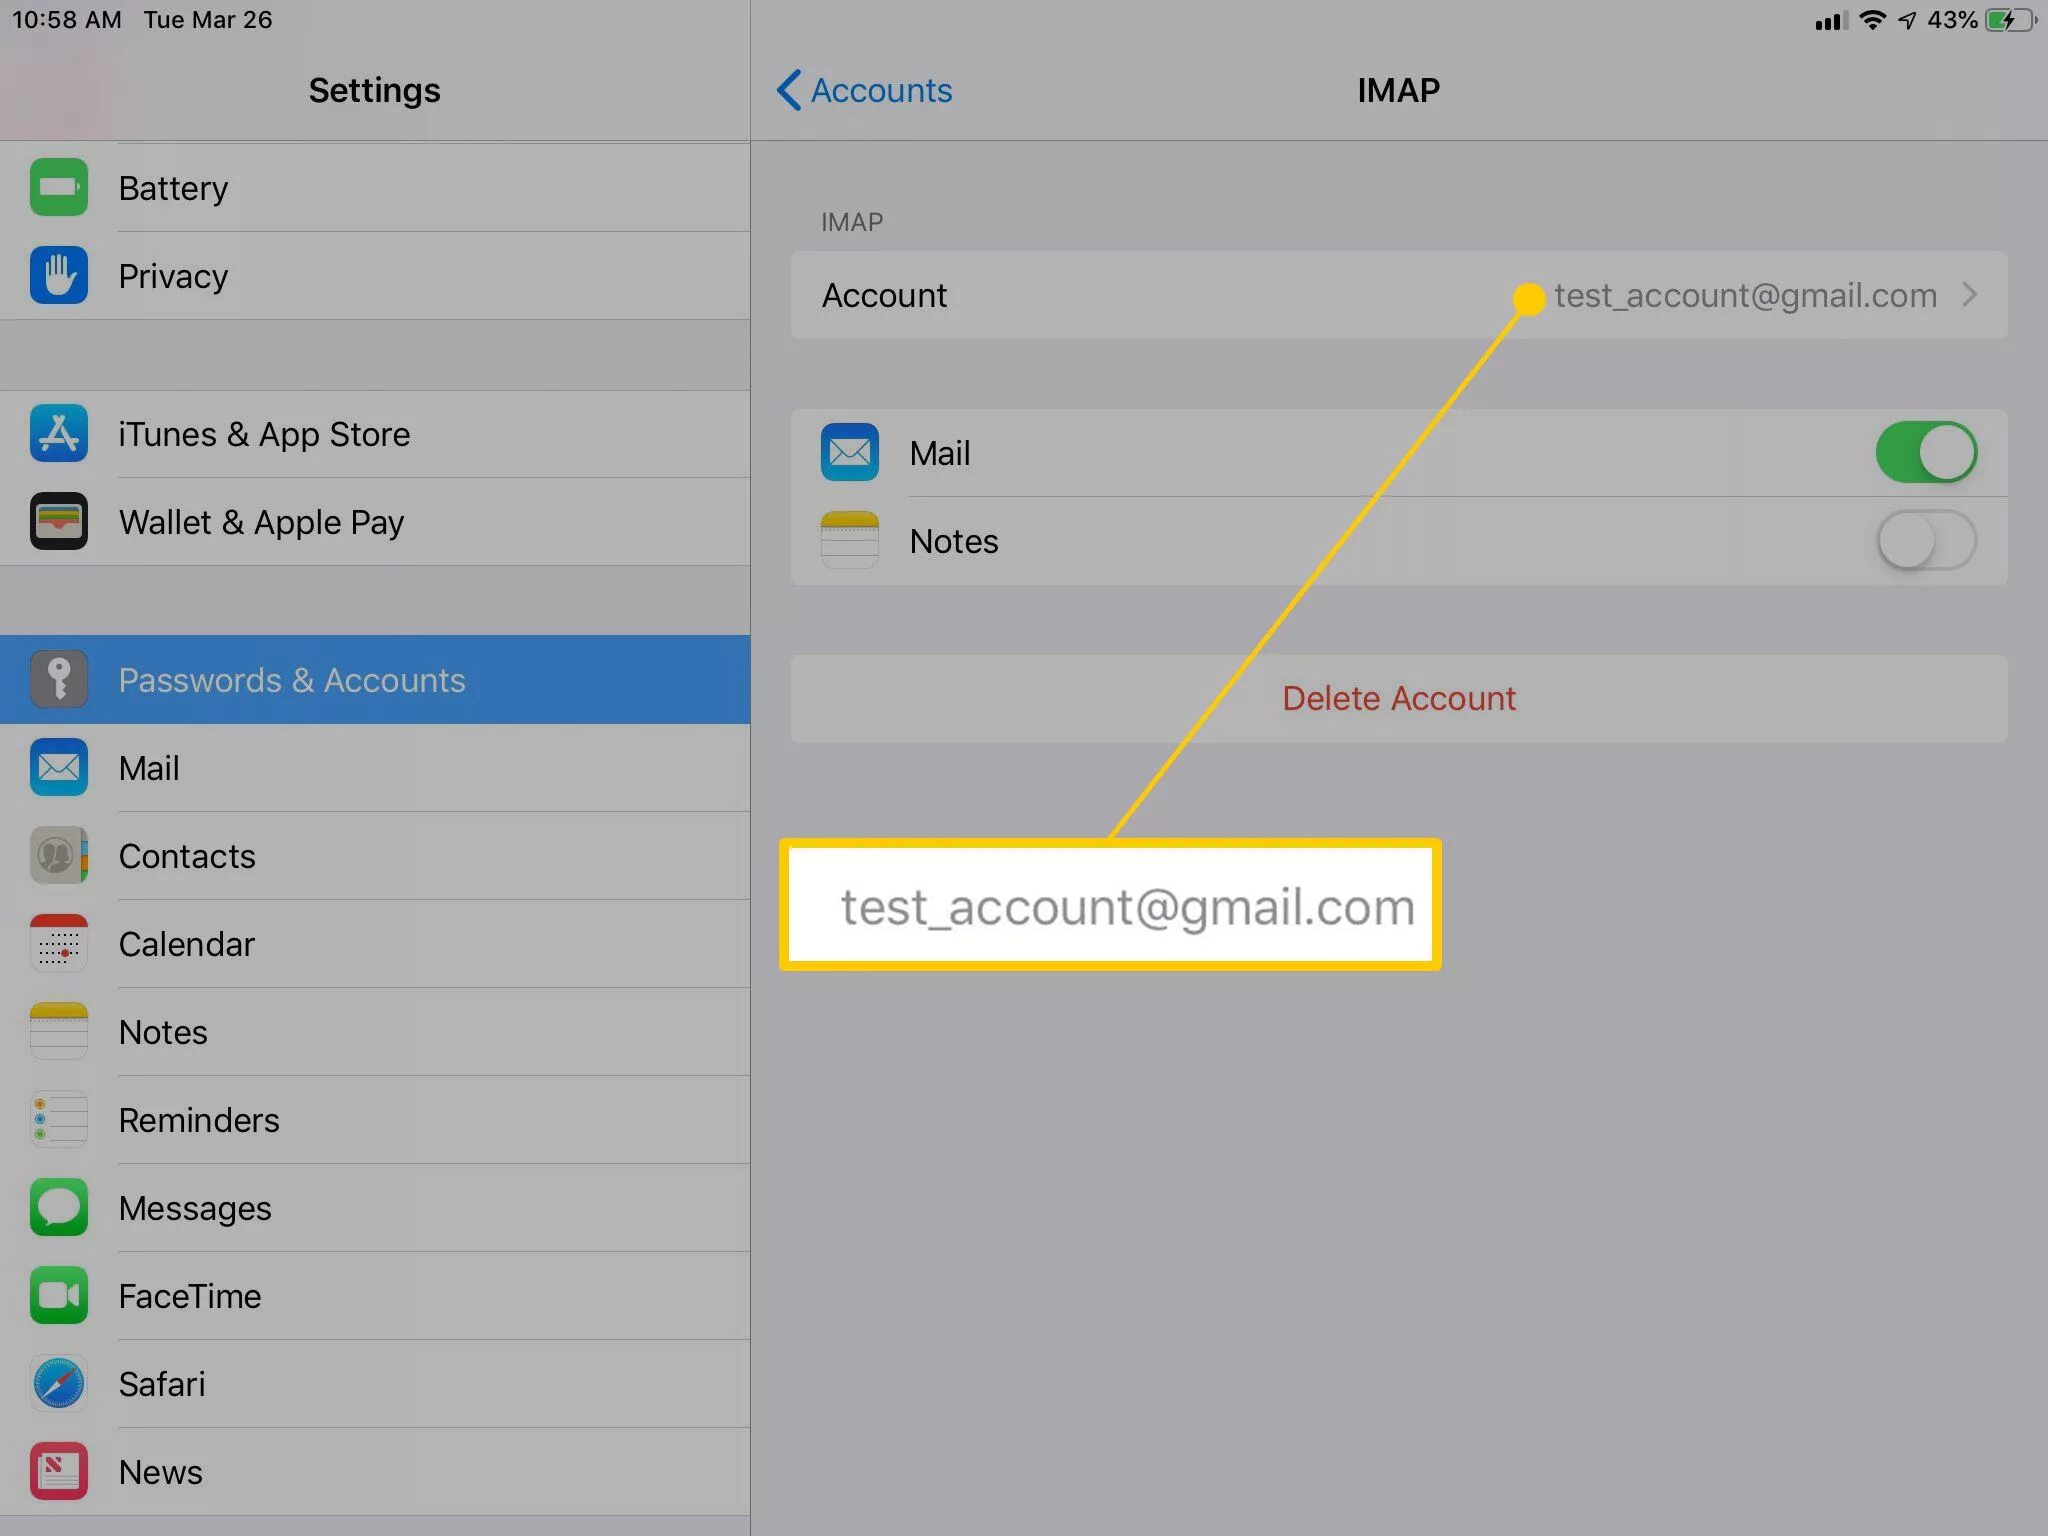This screenshot has height=1536, width=2048.
Task: Open Battery settings
Action: coord(375,187)
